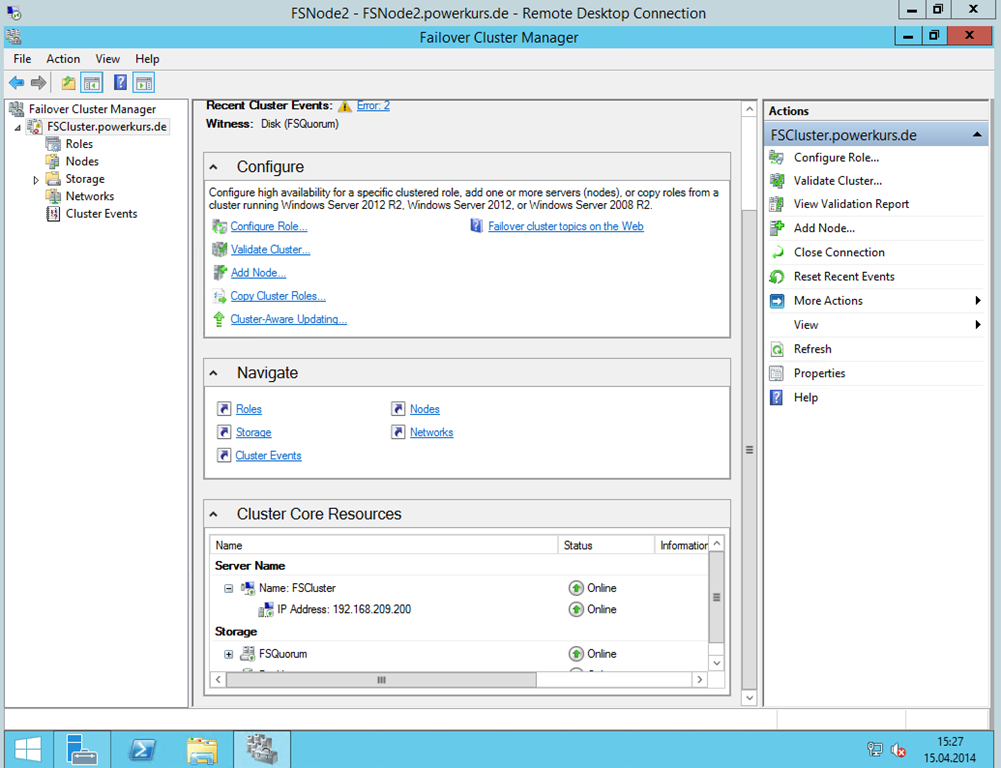Screen dimensions: 1001x768
Task: Click the Forward arrow toolbar icon
Action: (x=39, y=82)
